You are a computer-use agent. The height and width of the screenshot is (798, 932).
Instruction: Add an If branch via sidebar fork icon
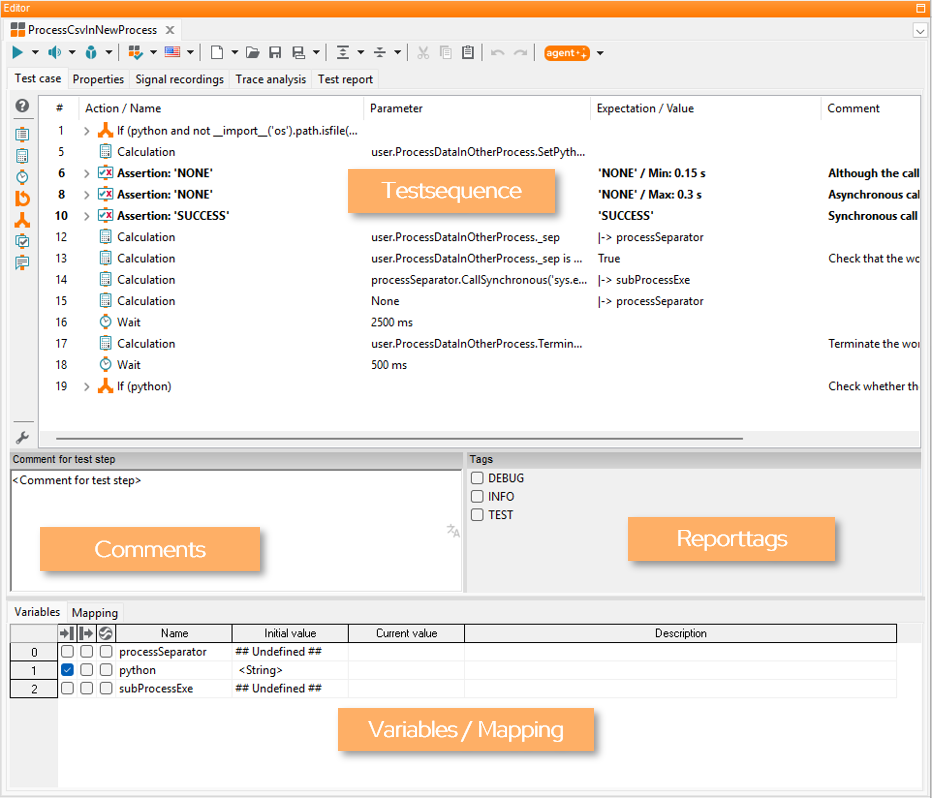23,219
